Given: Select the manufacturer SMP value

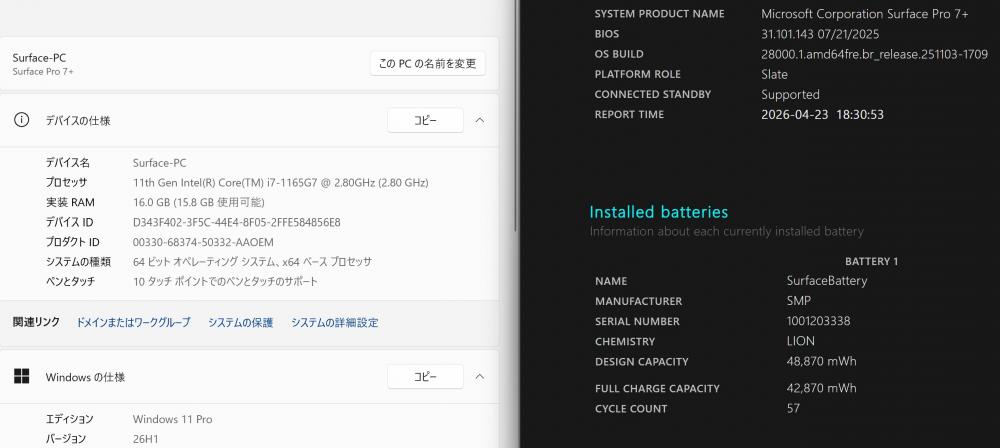Looking at the screenshot, I should 798,301.
